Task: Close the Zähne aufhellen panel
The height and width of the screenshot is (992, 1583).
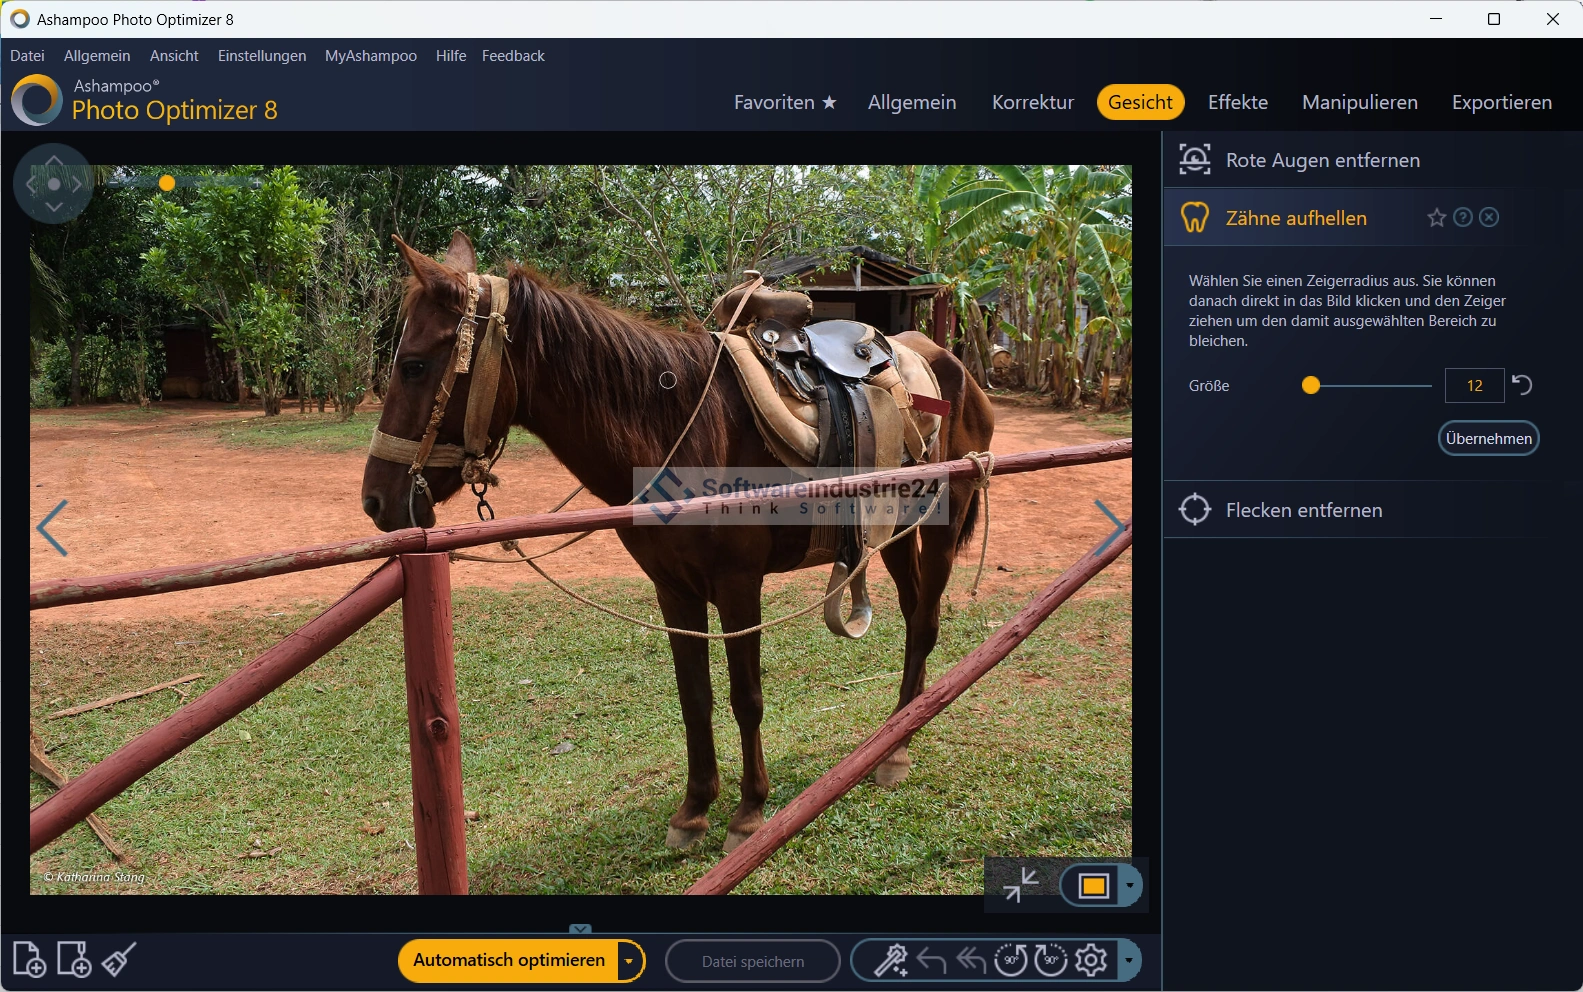Action: click(1489, 218)
